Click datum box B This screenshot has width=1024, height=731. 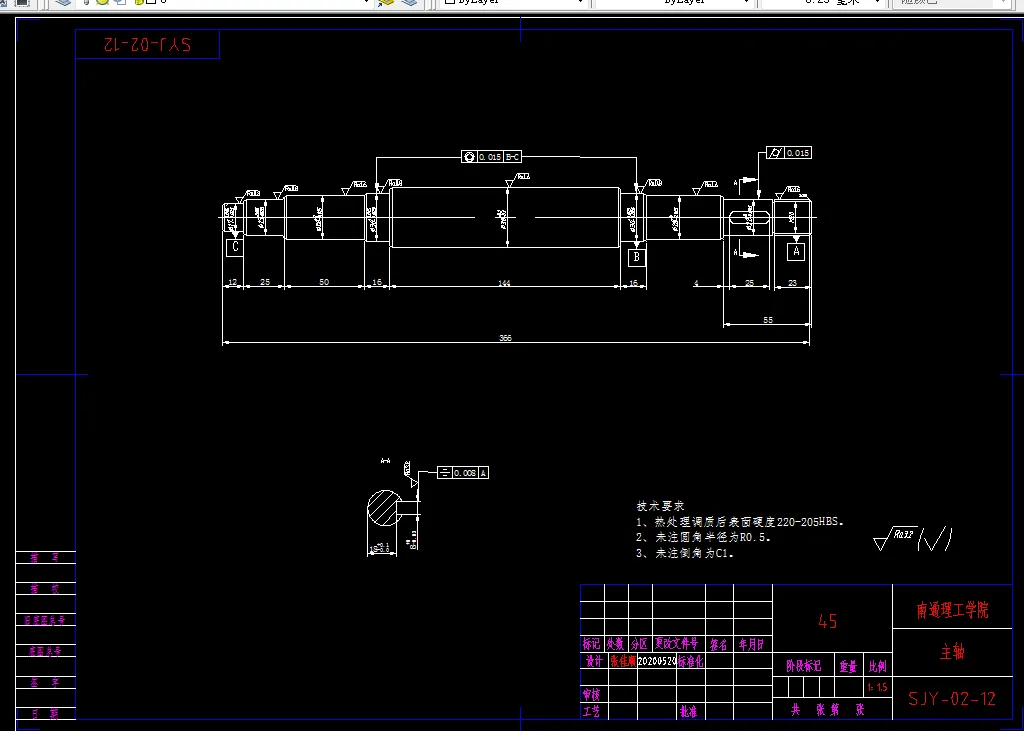(637, 257)
